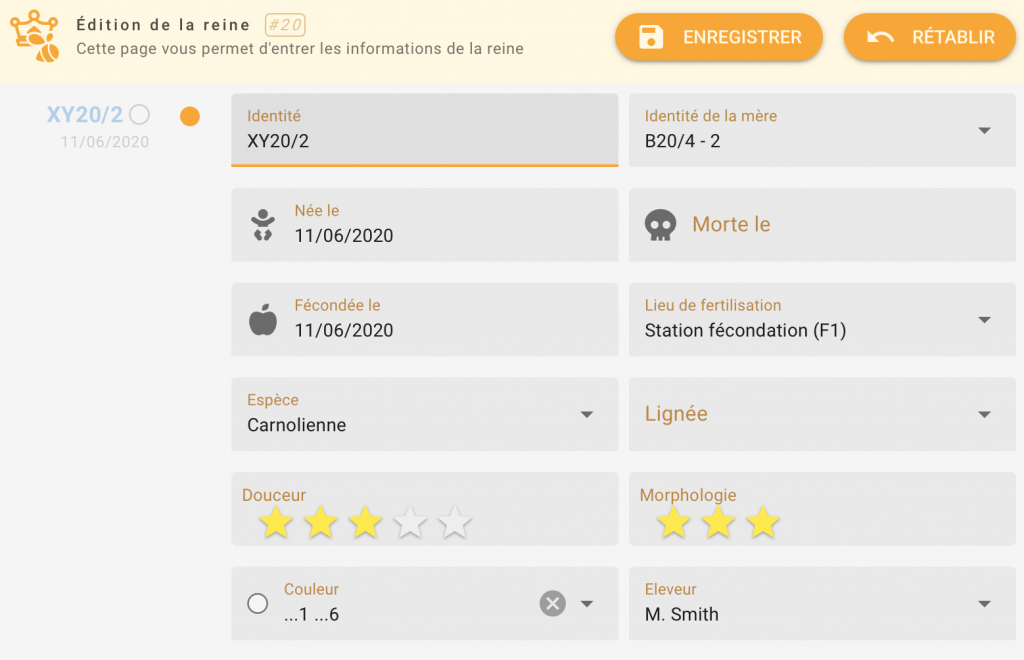Select the XY20/2 queen entry in sidebar
The width and height of the screenshot is (1024, 660).
85,116
